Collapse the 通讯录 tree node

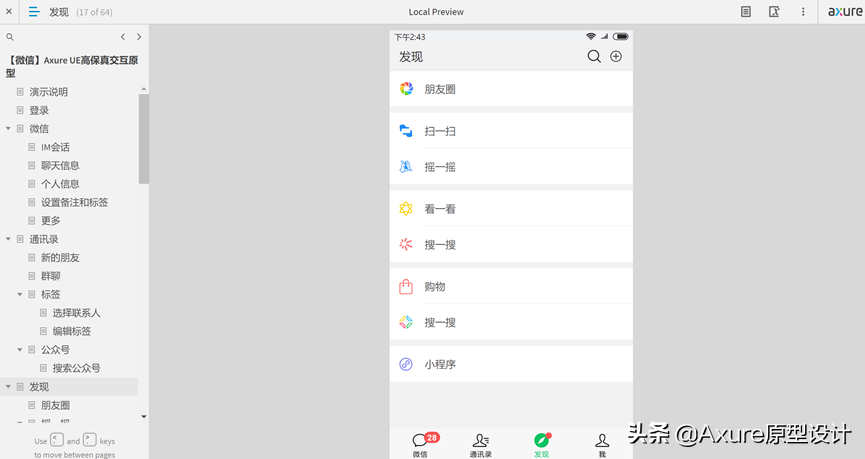(x=8, y=239)
